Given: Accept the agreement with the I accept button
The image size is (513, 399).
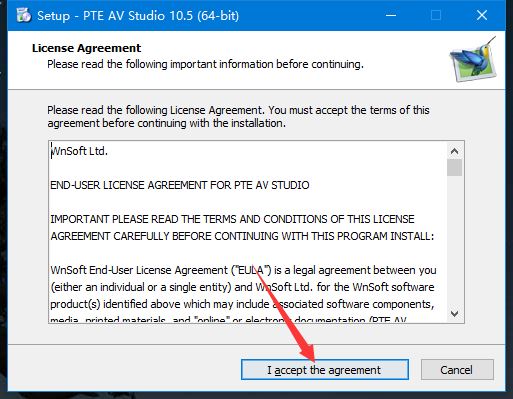Looking at the screenshot, I should (325, 370).
